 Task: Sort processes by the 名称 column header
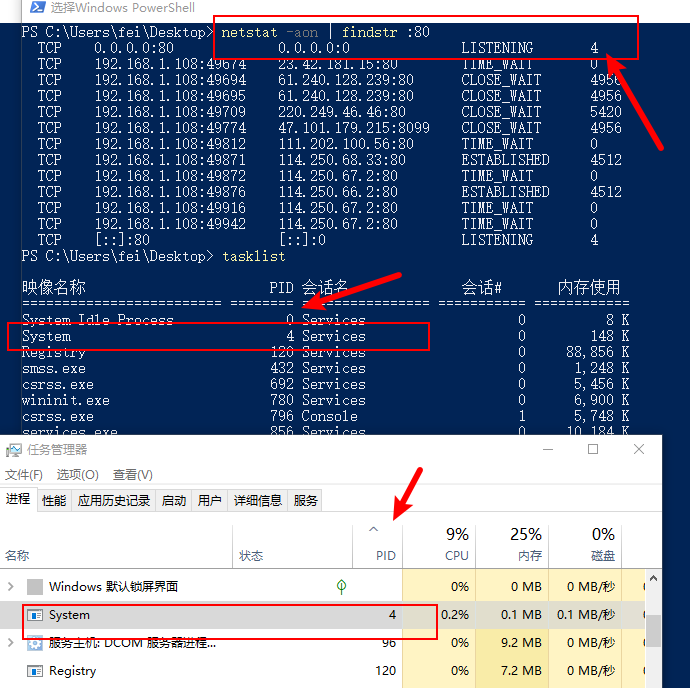116,546
